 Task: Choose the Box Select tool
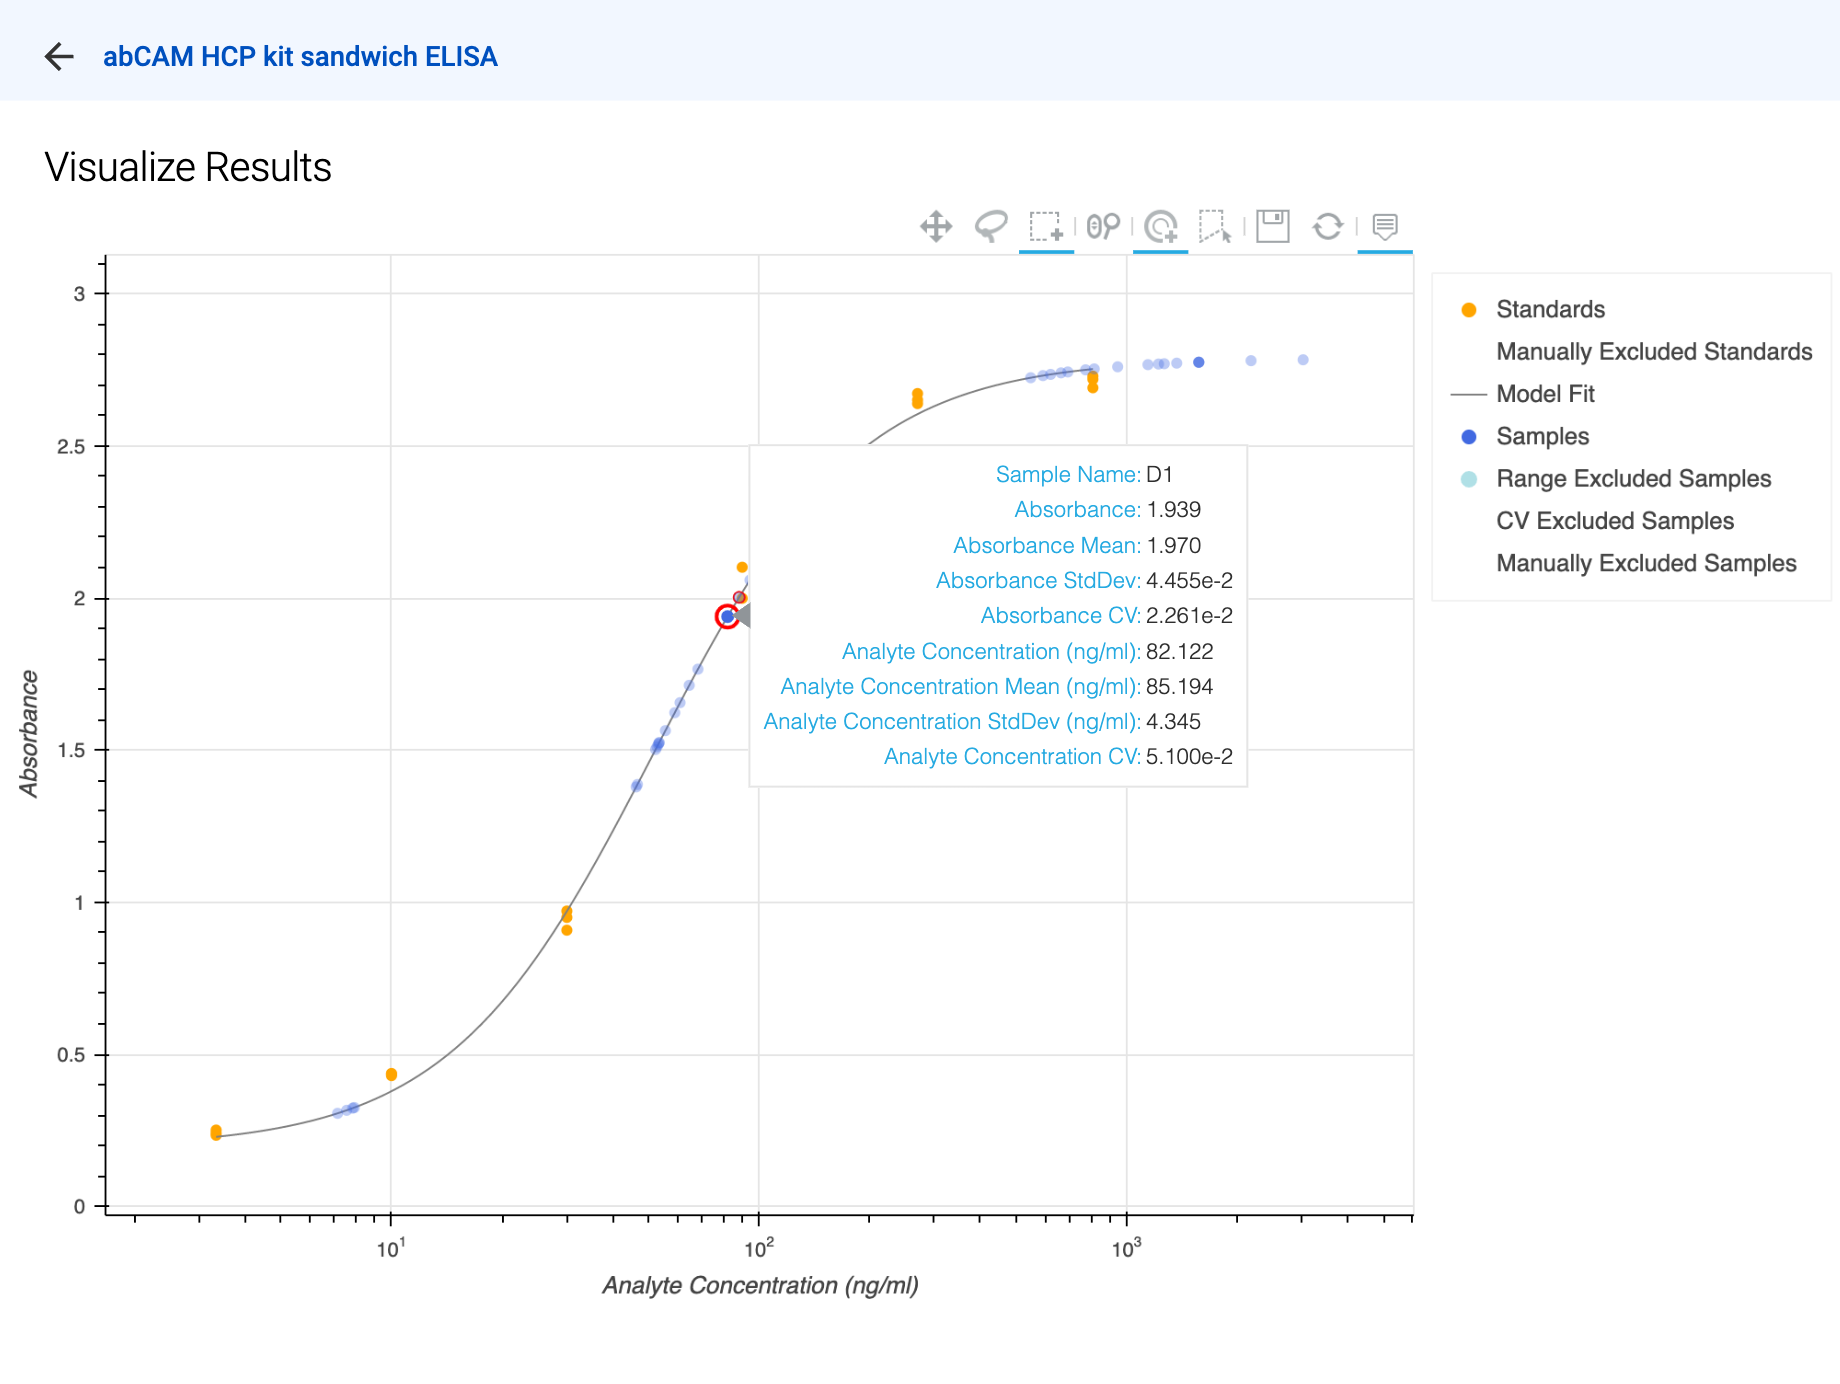1046,227
